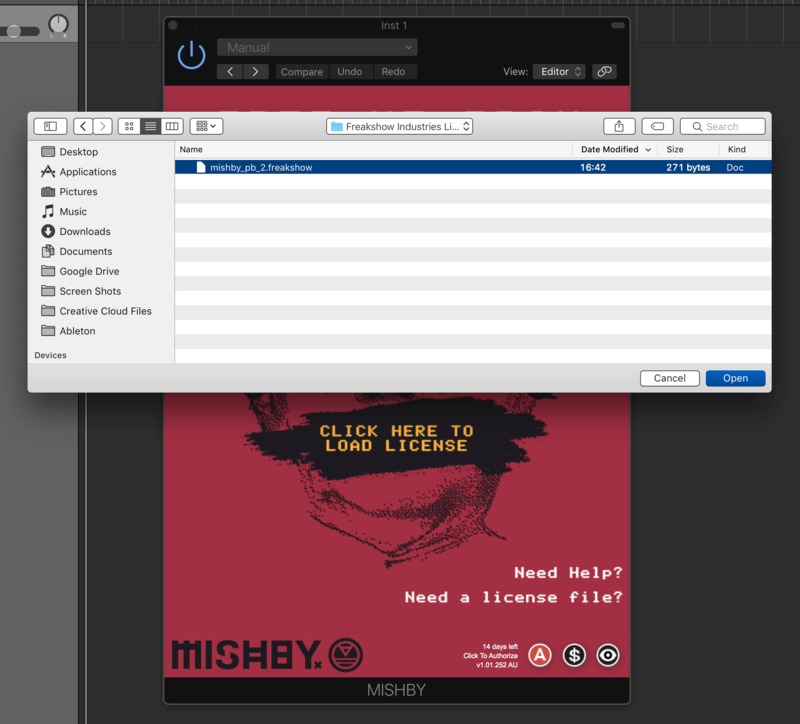Sort by the Size column header

pyautogui.click(x=688, y=149)
